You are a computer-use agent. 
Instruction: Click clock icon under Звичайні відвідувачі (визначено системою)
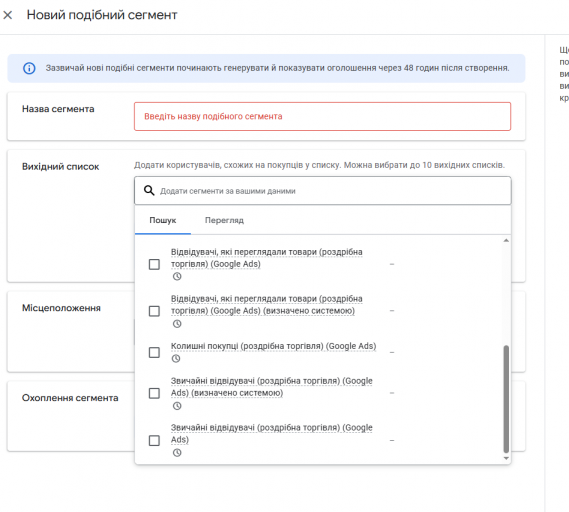coord(177,406)
